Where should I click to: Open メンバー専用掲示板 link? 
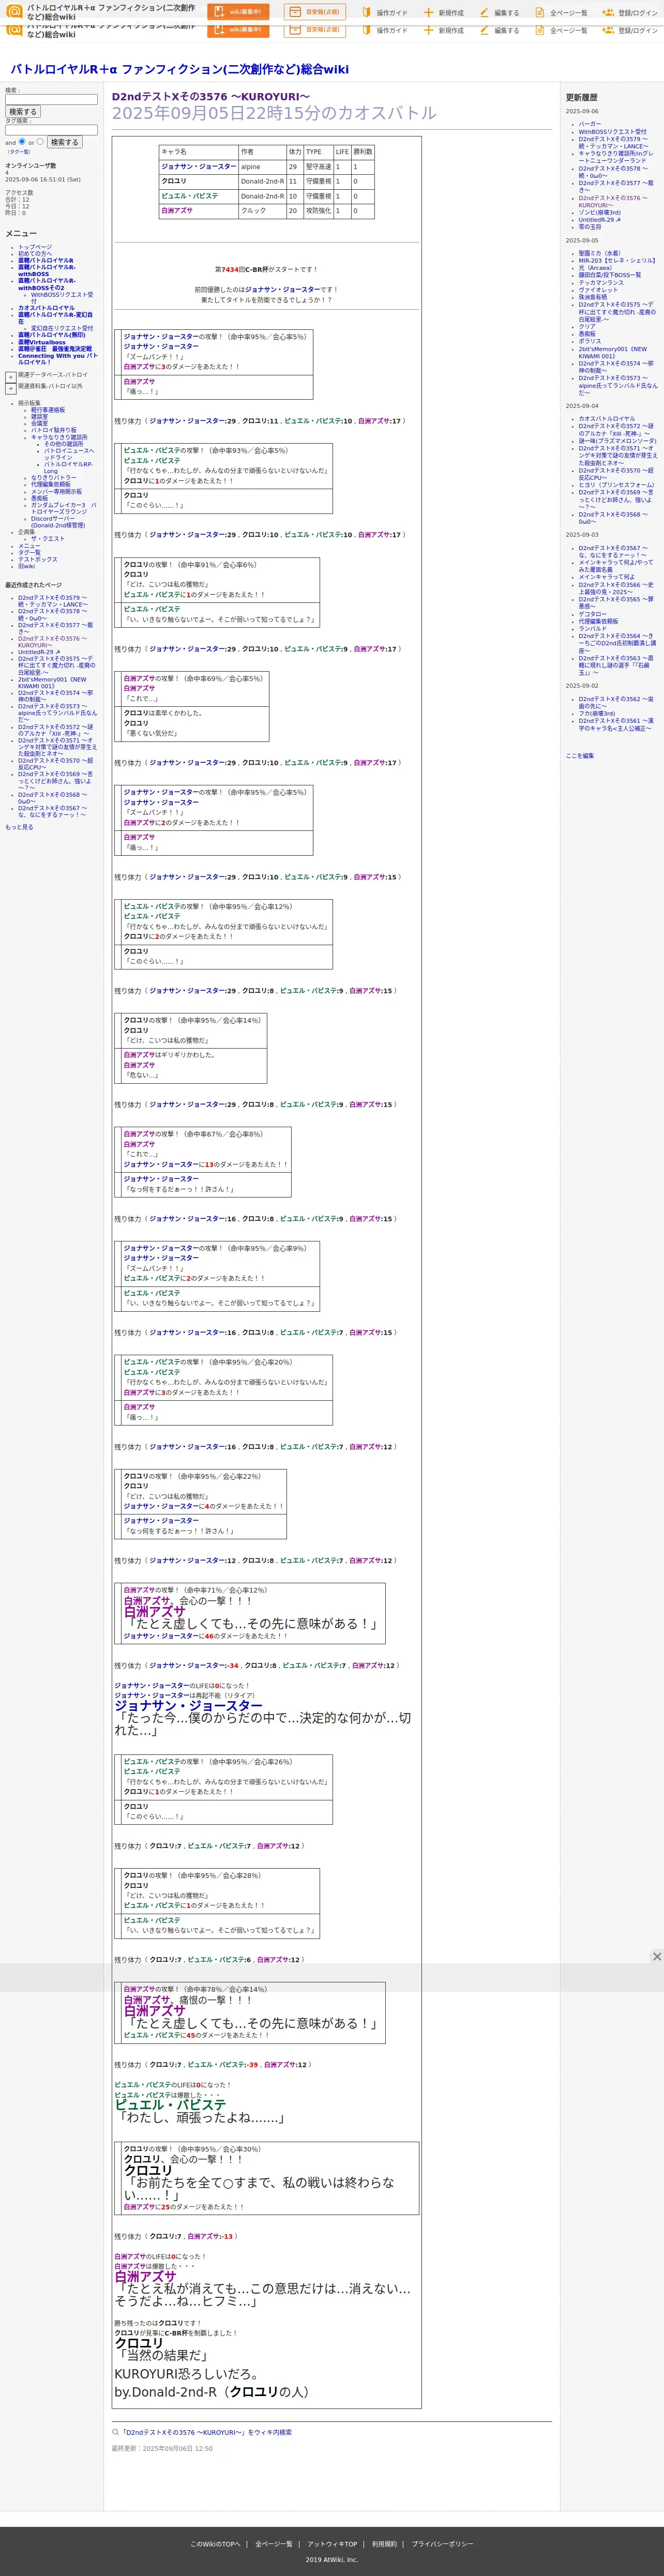tap(56, 492)
